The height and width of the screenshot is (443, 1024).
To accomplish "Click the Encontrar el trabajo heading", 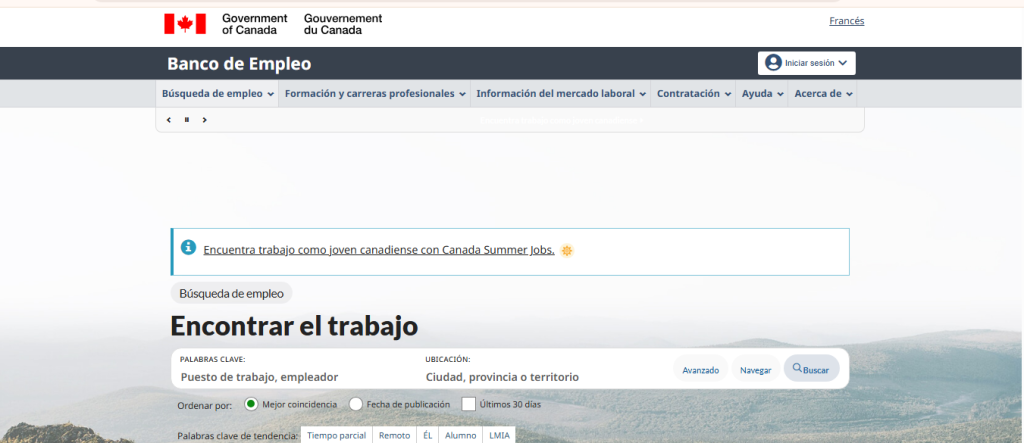I will [294, 326].
